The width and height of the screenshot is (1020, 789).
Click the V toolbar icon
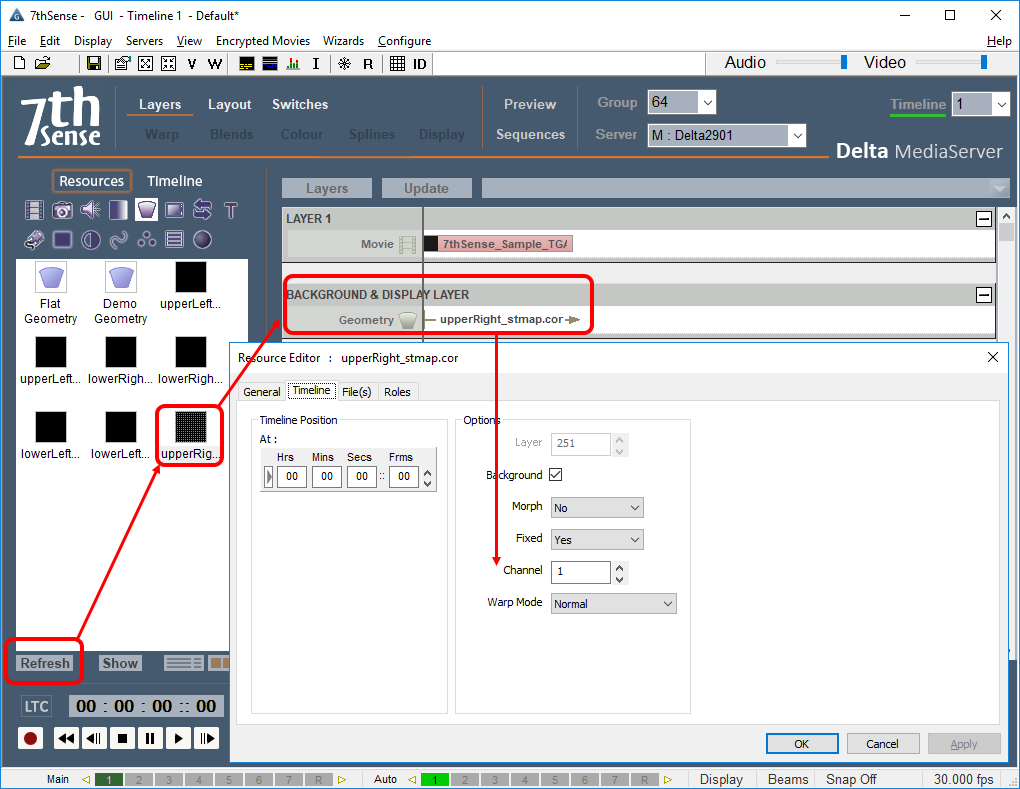point(191,64)
